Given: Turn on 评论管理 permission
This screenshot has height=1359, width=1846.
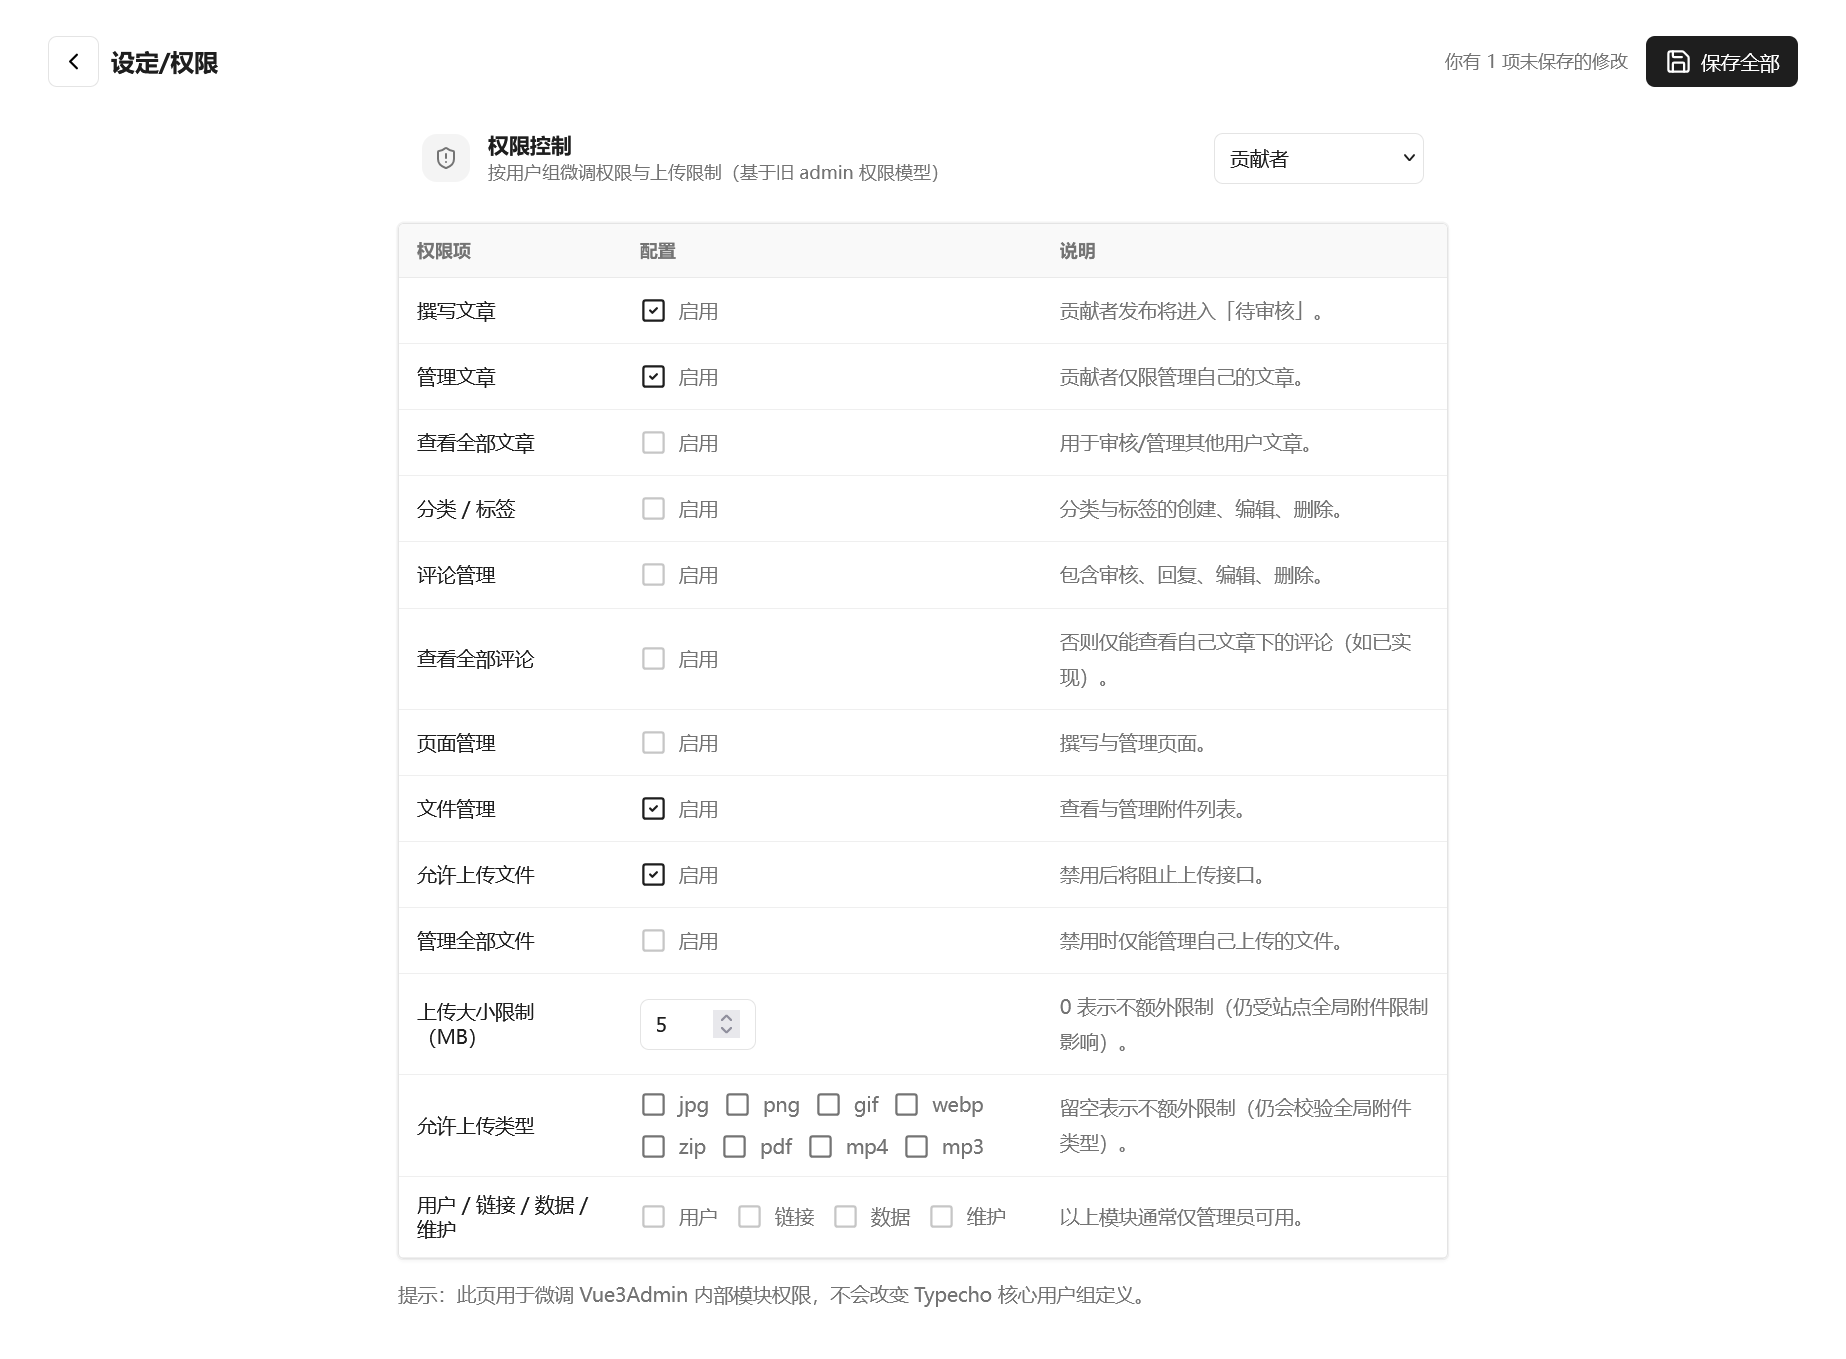Looking at the screenshot, I should pos(653,575).
